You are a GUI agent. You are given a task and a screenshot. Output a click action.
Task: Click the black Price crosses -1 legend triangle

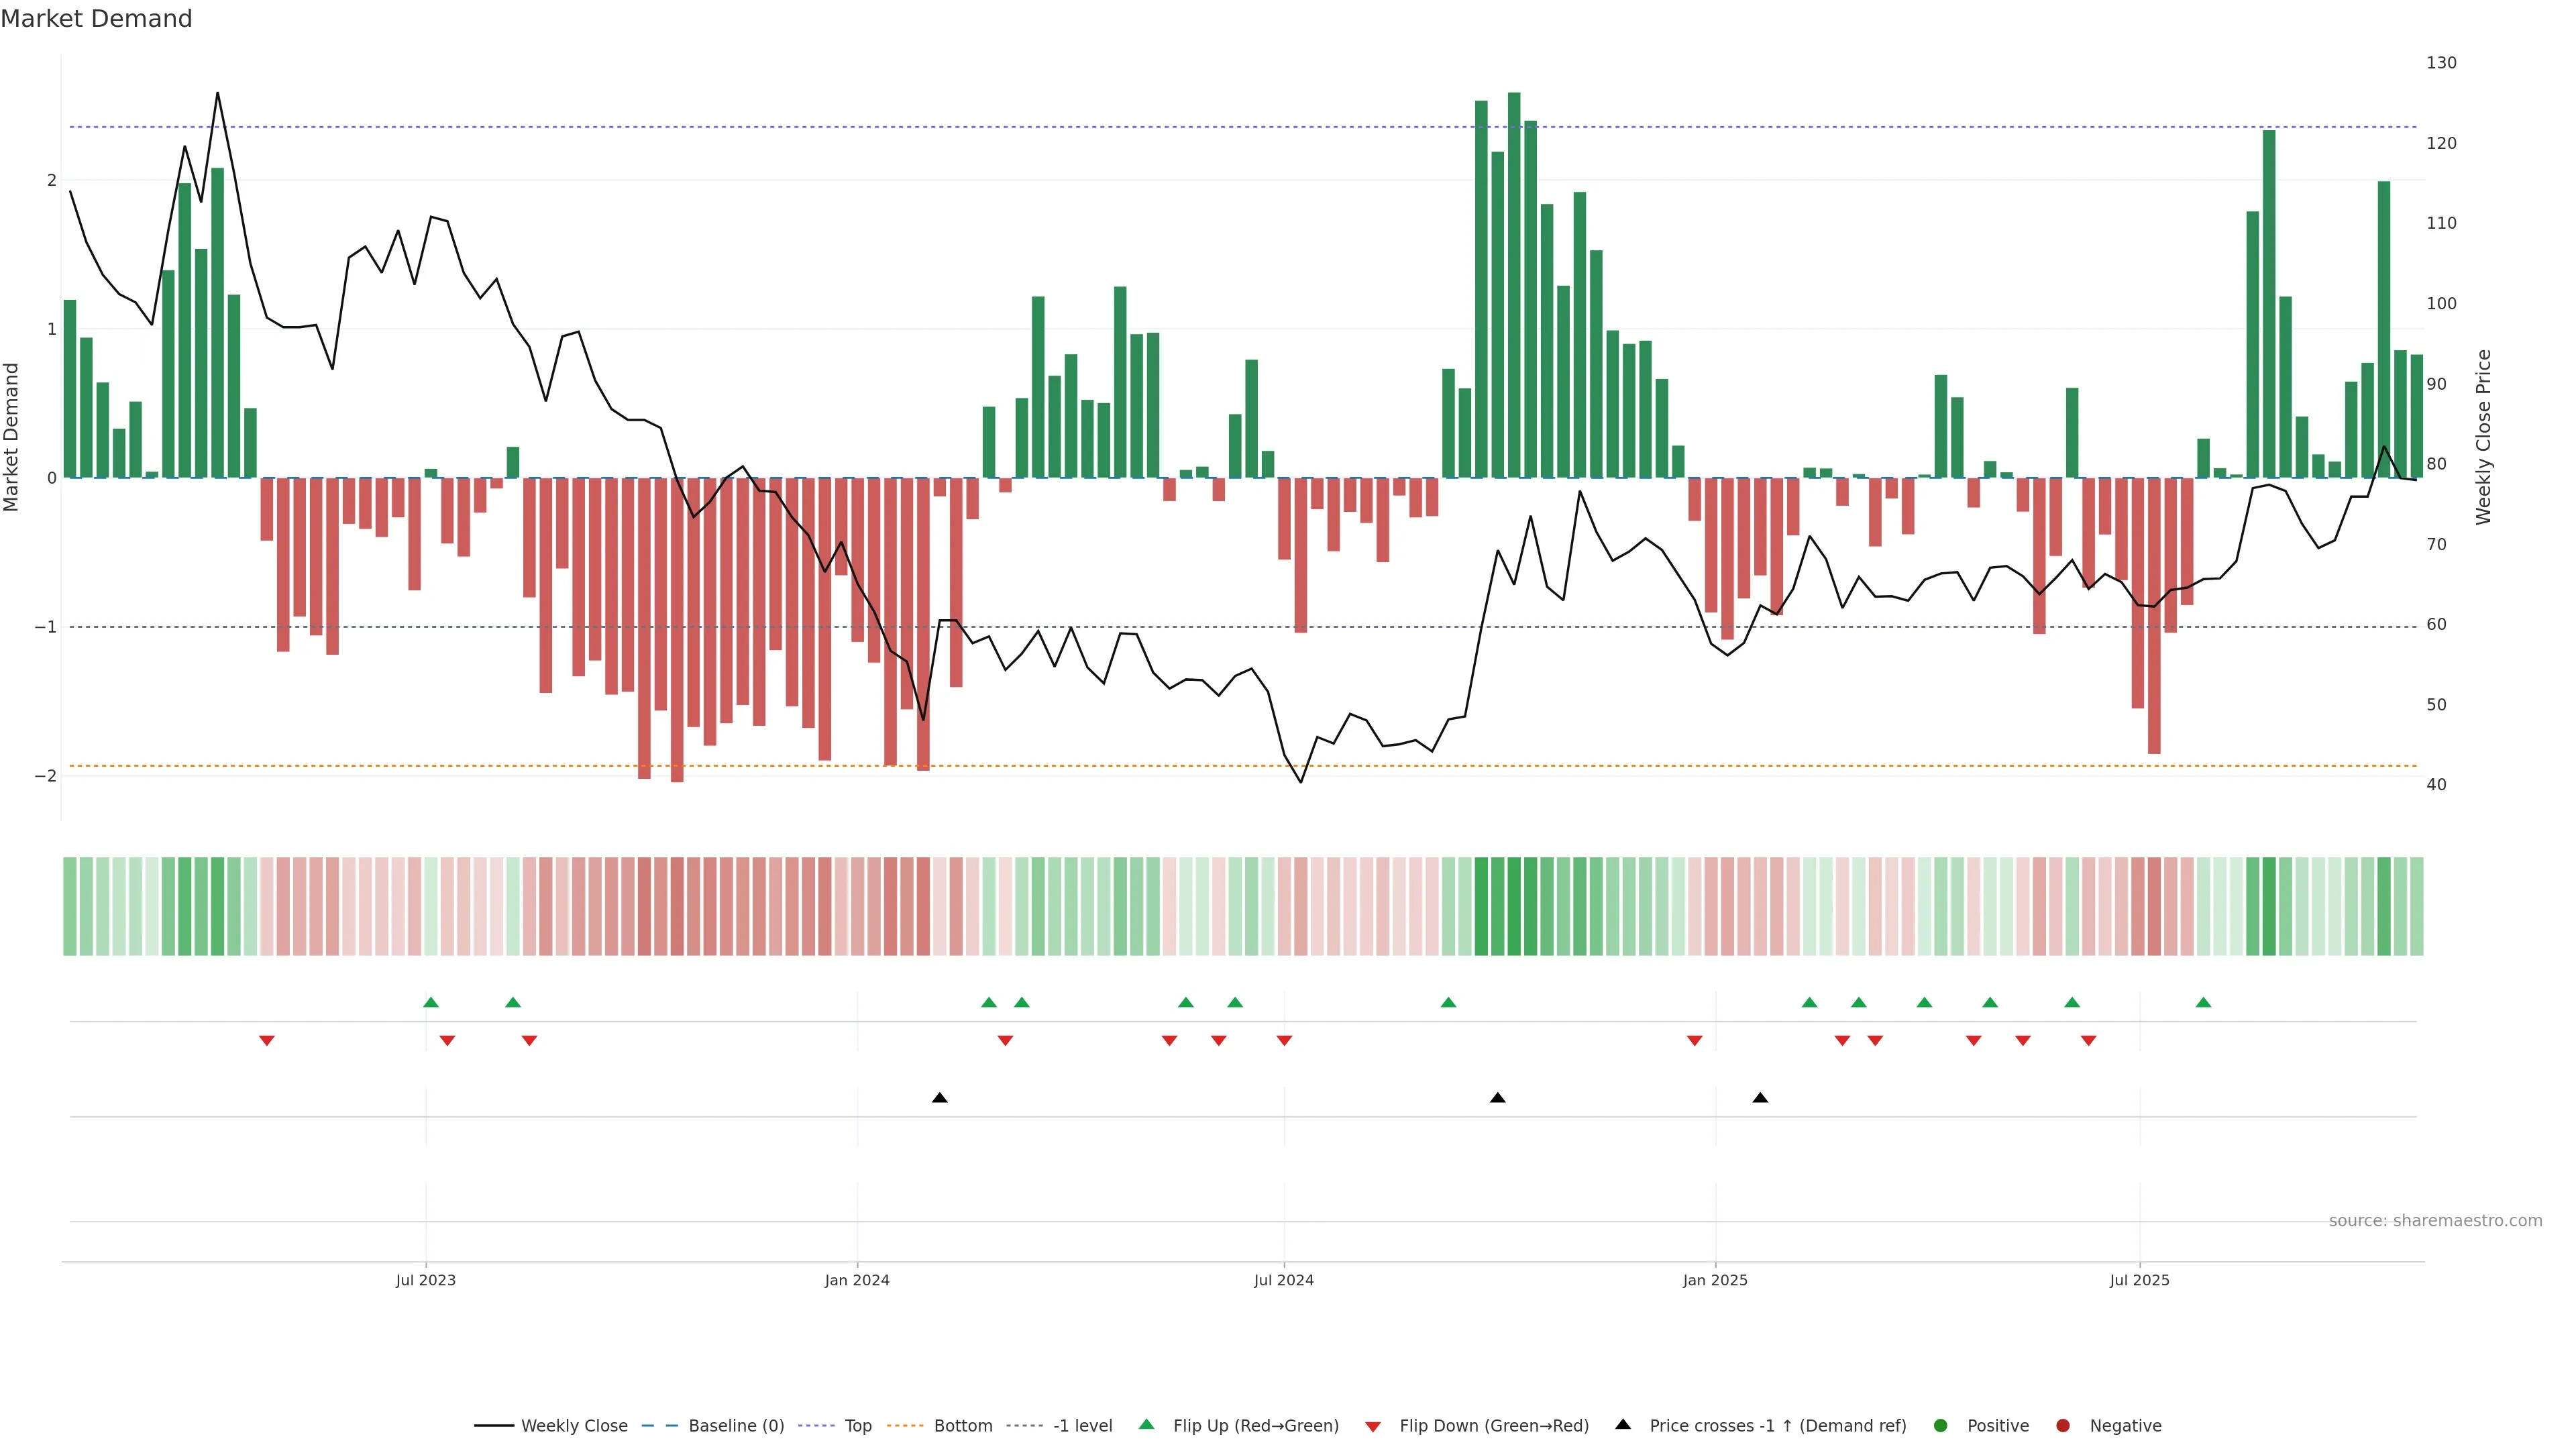click(1623, 1425)
